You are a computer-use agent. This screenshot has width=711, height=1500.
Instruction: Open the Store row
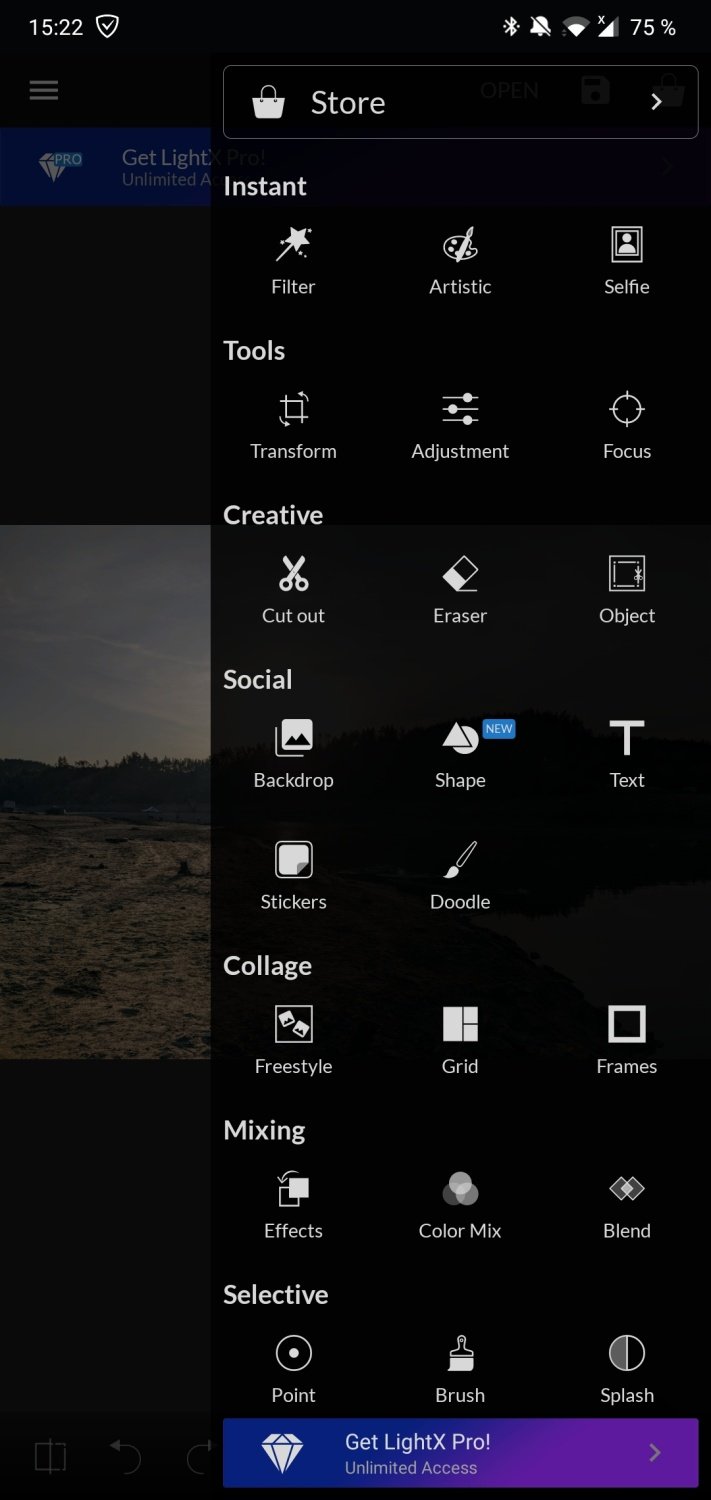point(460,102)
